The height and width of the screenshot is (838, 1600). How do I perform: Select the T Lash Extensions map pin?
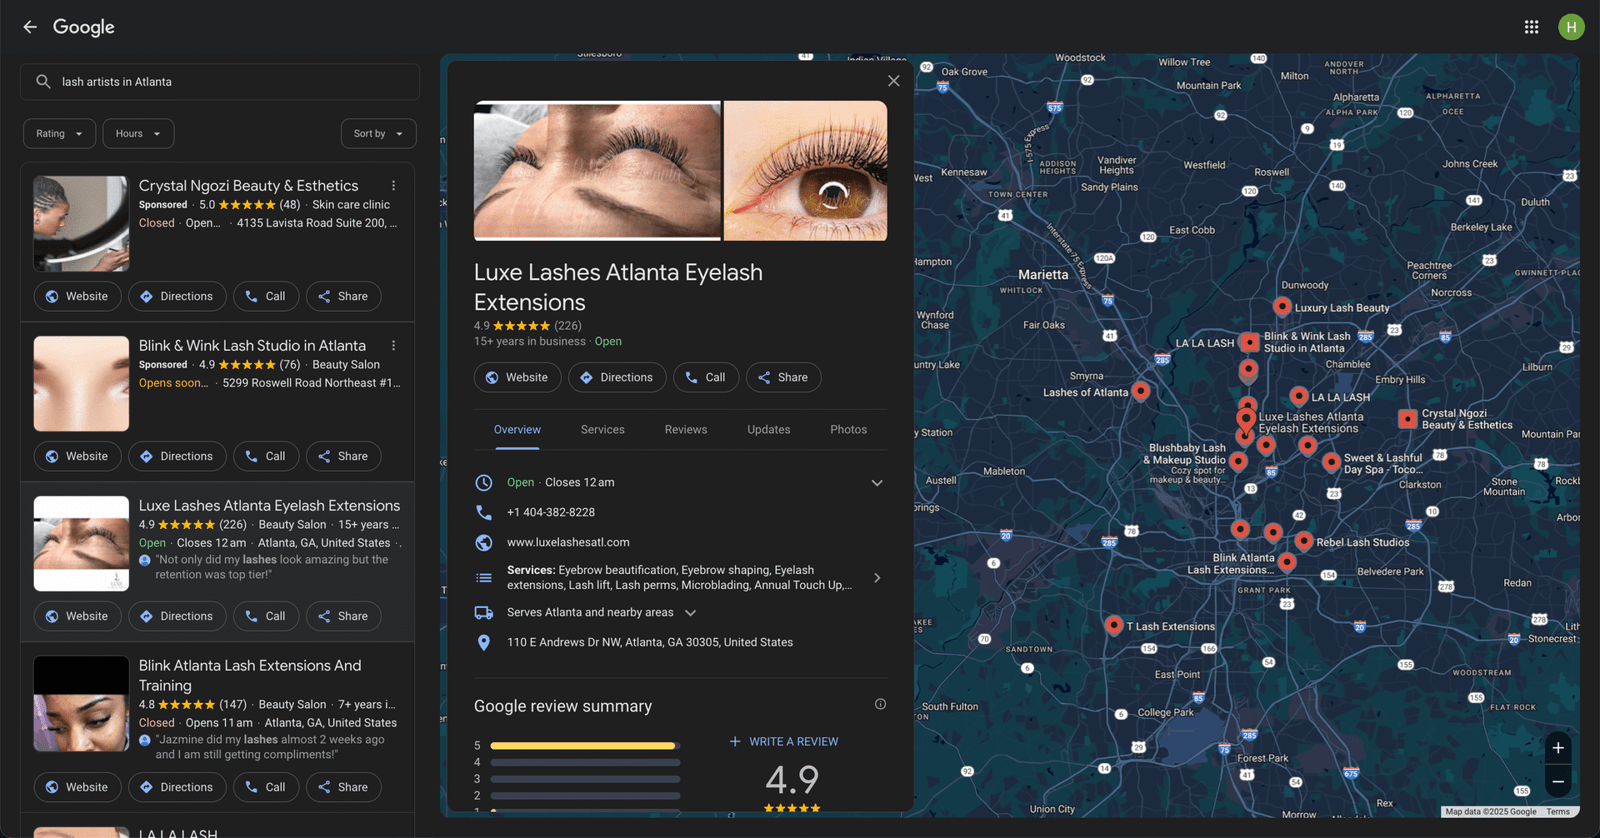click(x=1114, y=625)
